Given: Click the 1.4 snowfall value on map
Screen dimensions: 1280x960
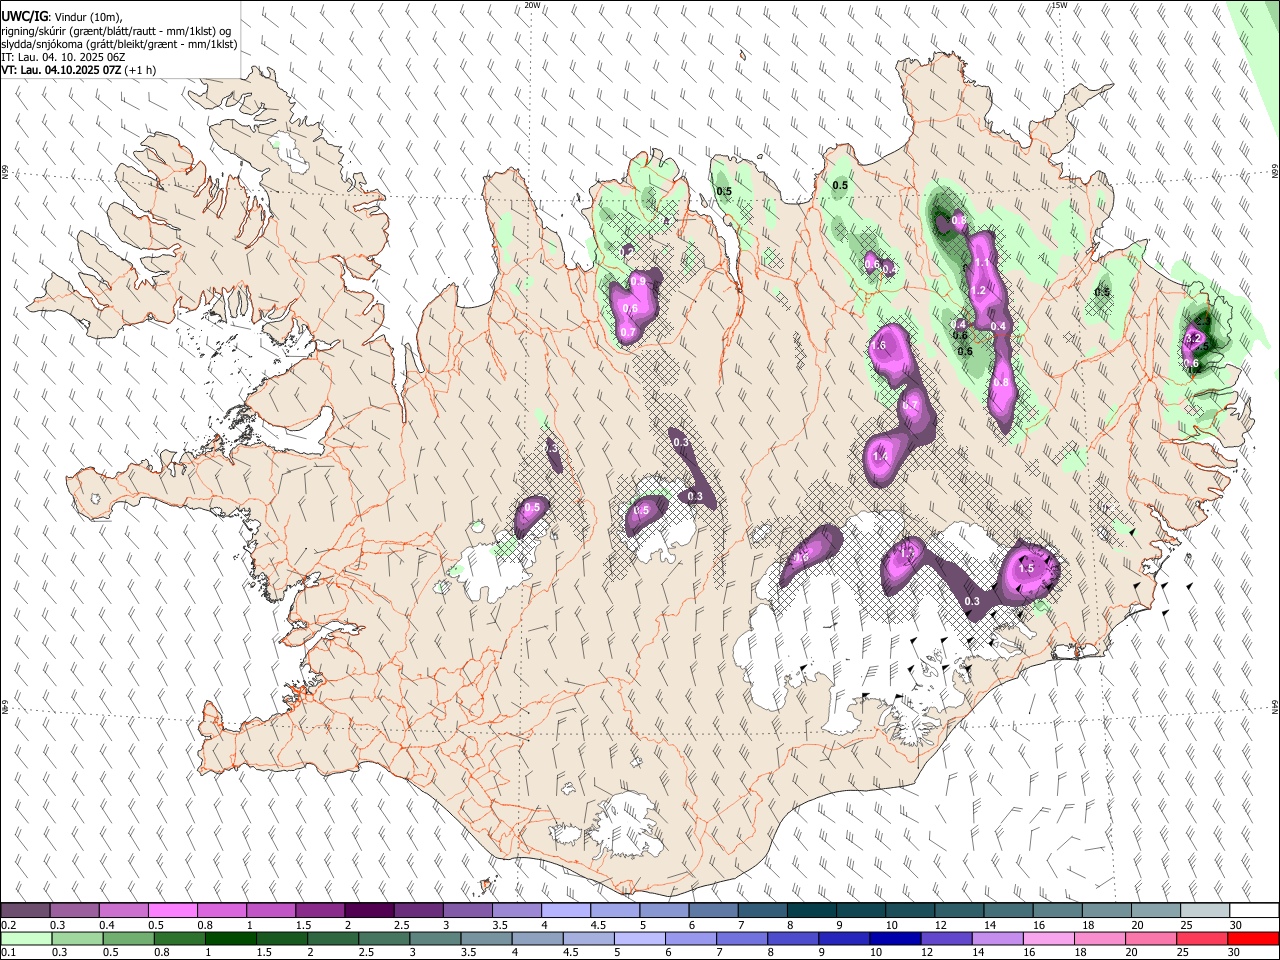Looking at the screenshot, I should point(880,457).
